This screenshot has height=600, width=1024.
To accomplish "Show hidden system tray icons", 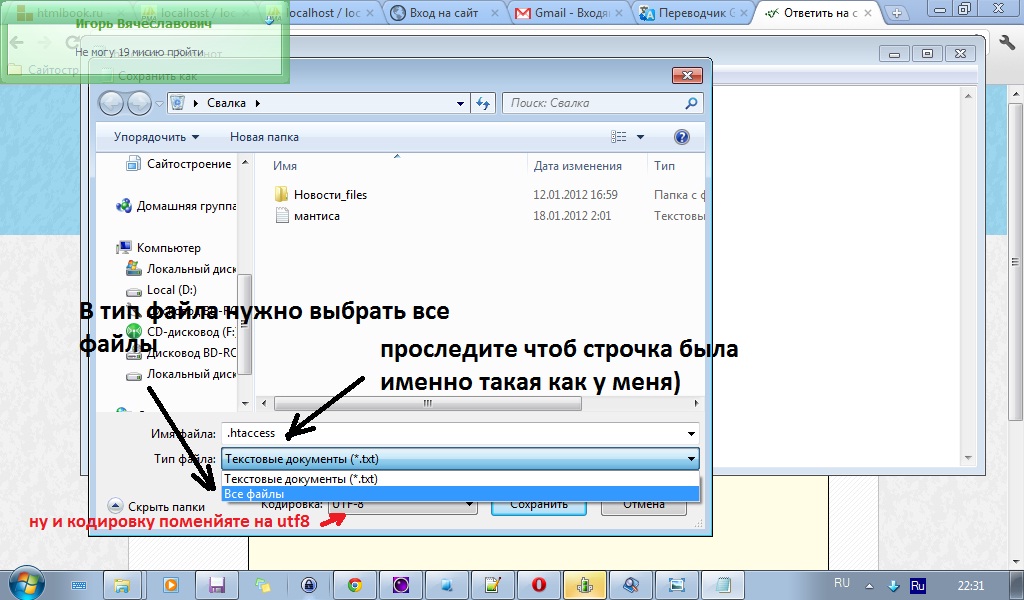I will (869, 586).
